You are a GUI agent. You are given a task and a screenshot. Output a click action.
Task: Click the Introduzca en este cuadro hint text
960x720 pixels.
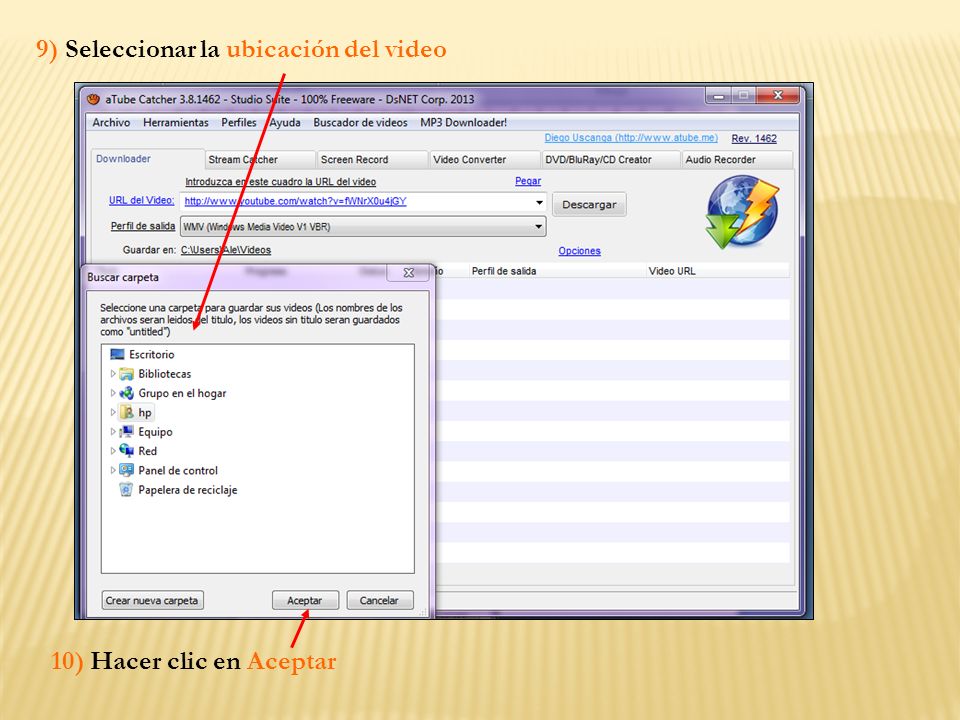(280, 182)
